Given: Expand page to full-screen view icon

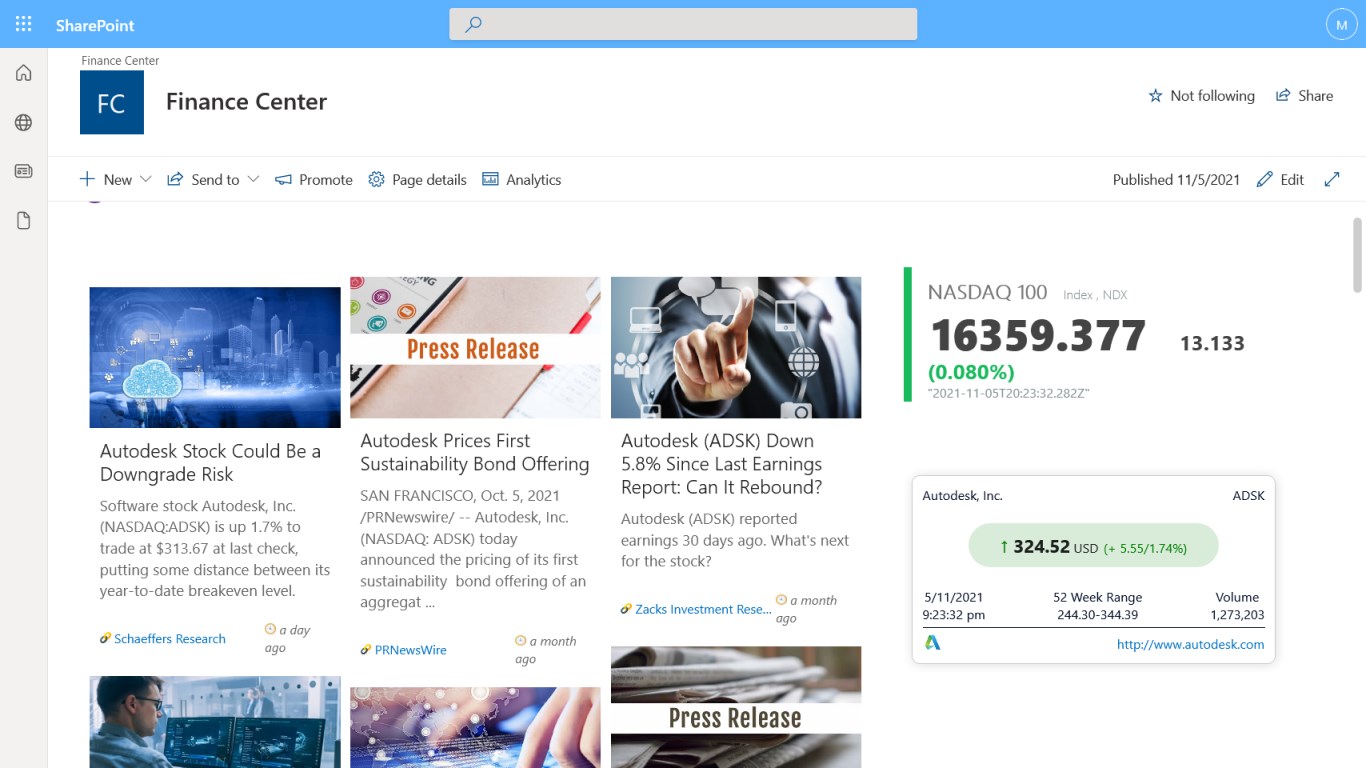Looking at the screenshot, I should click(1332, 179).
